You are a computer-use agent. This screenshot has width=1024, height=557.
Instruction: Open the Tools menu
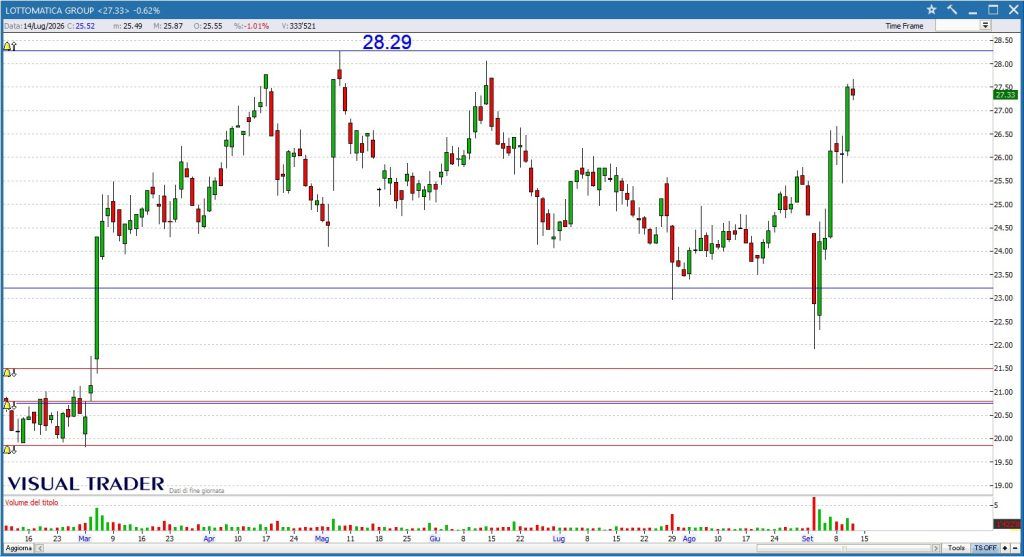point(956,548)
